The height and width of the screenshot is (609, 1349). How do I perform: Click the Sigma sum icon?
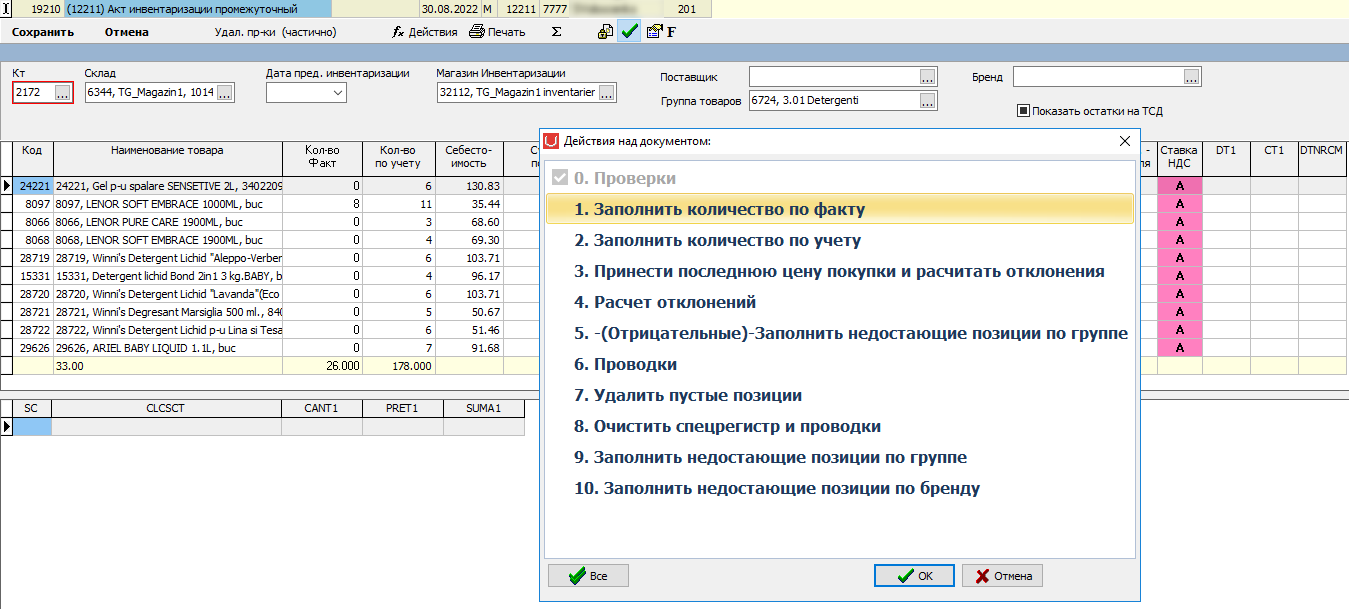point(556,32)
